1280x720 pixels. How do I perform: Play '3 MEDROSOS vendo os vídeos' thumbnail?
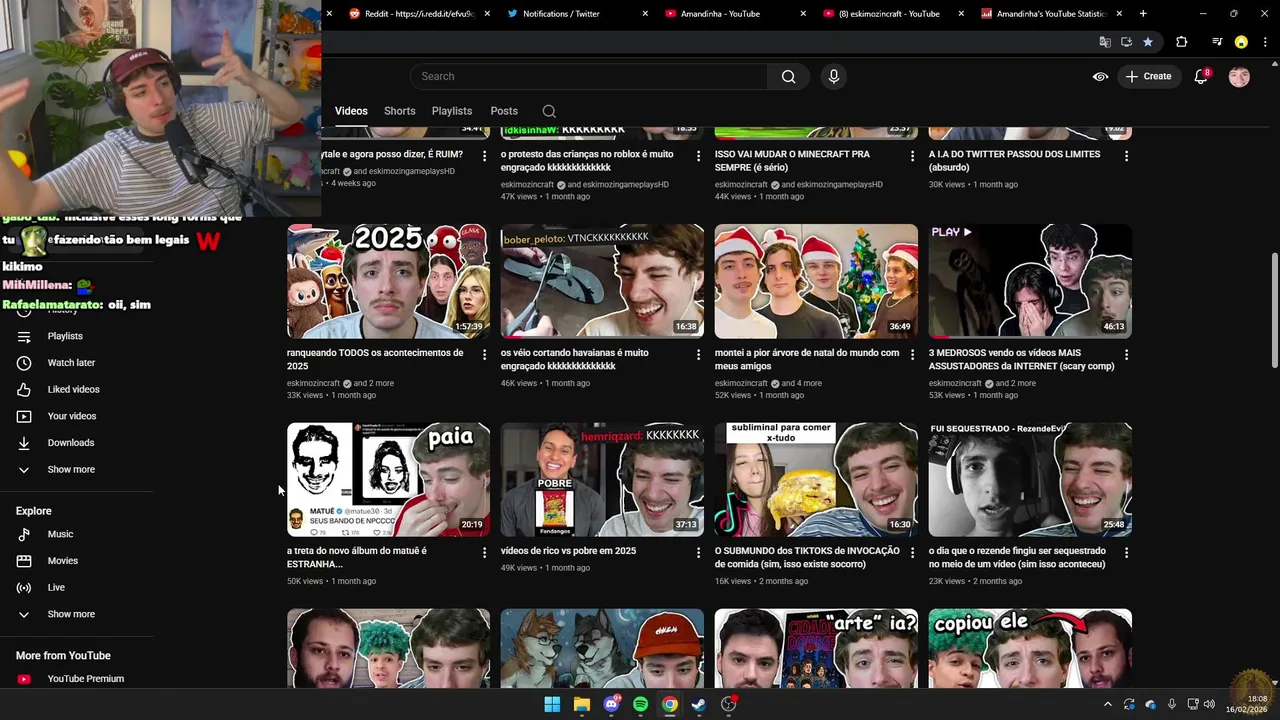(1030, 281)
